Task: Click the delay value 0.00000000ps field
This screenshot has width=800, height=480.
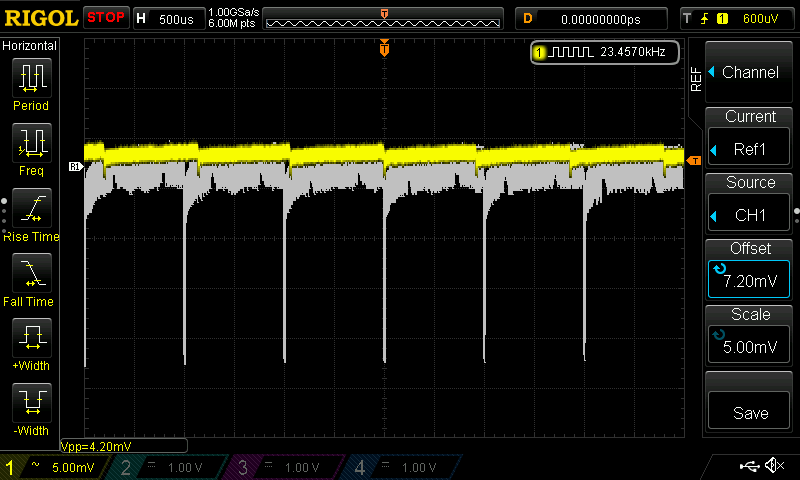Action: pos(601,19)
